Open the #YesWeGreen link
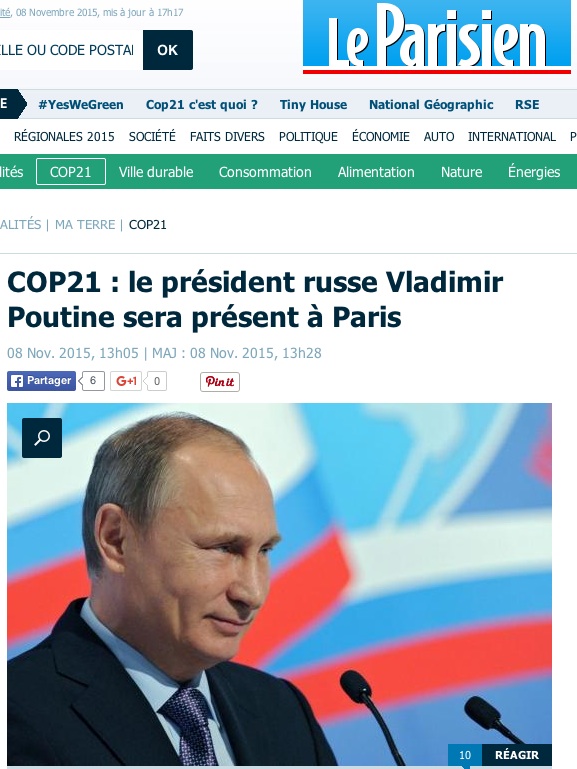577x769 pixels. click(x=81, y=104)
